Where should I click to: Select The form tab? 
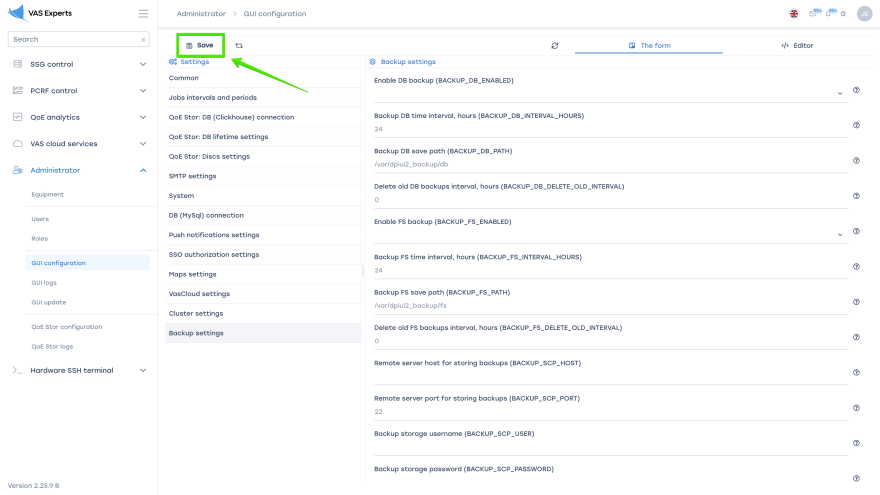(x=649, y=45)
